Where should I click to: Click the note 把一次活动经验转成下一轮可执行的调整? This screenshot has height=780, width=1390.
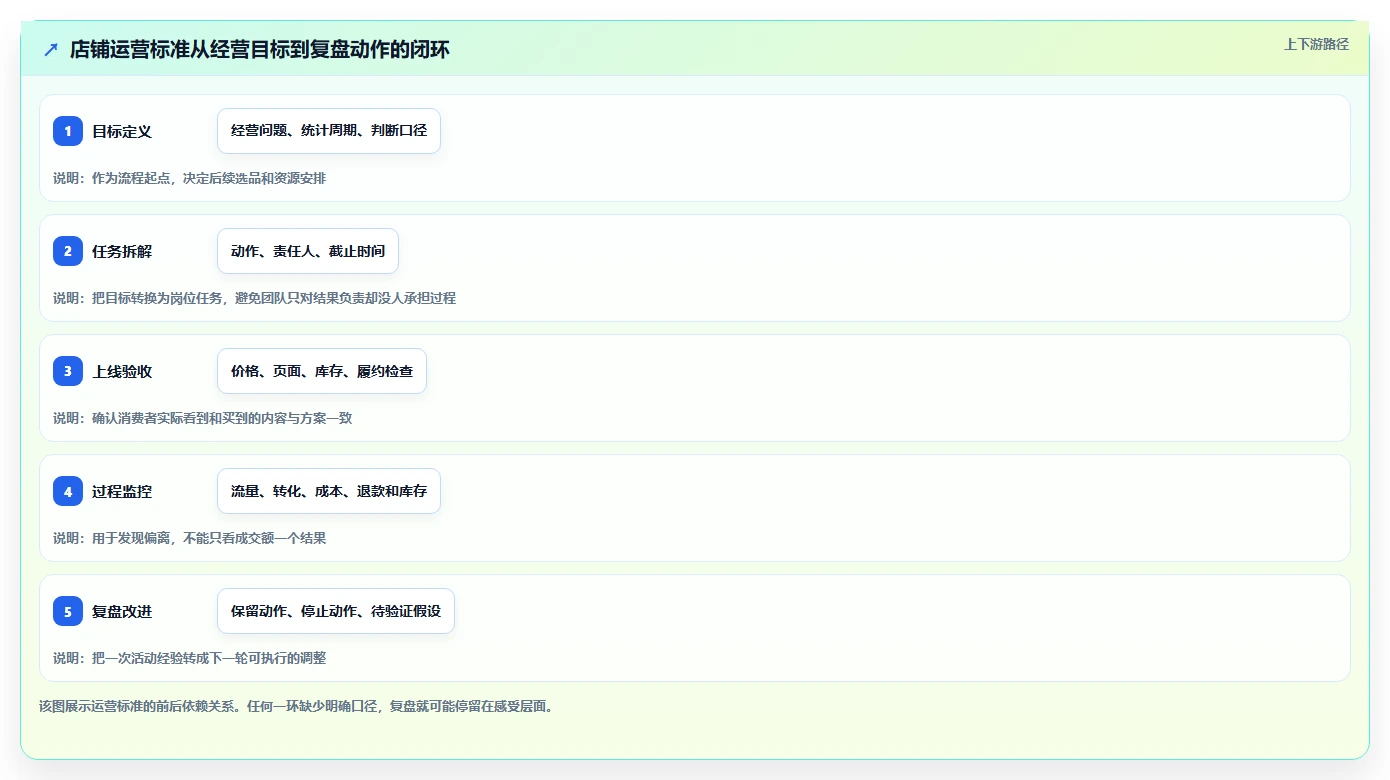point(190,658)
